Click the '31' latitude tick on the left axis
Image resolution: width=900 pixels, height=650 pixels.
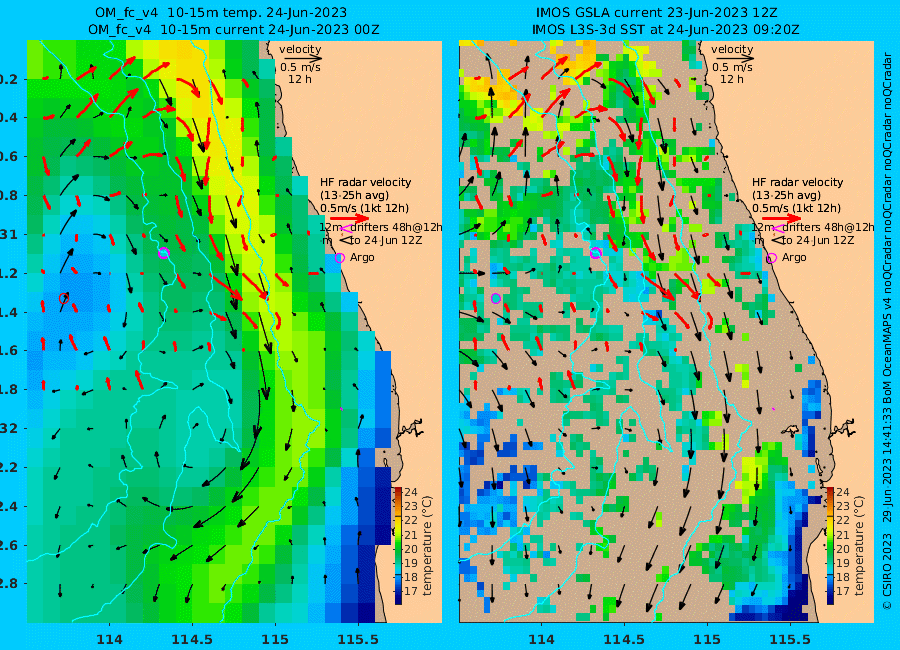coord(9,234)
